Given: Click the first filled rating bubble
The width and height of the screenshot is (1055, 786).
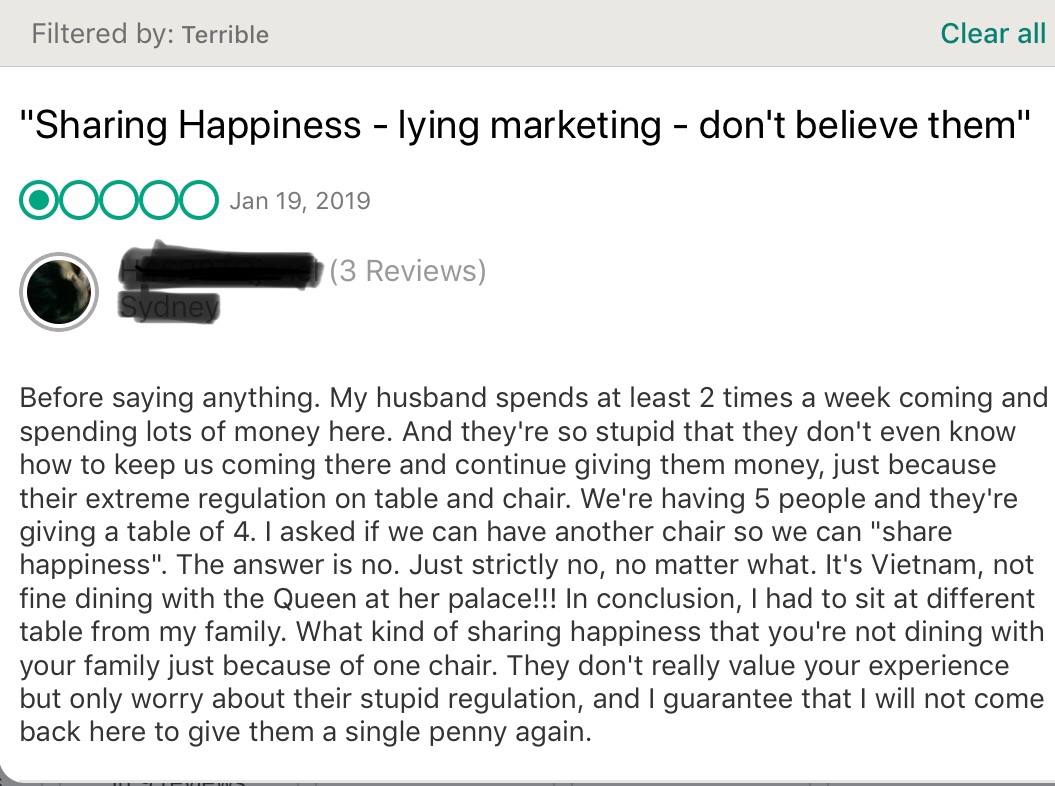Looking at the screenshot, I should (39, 201).
